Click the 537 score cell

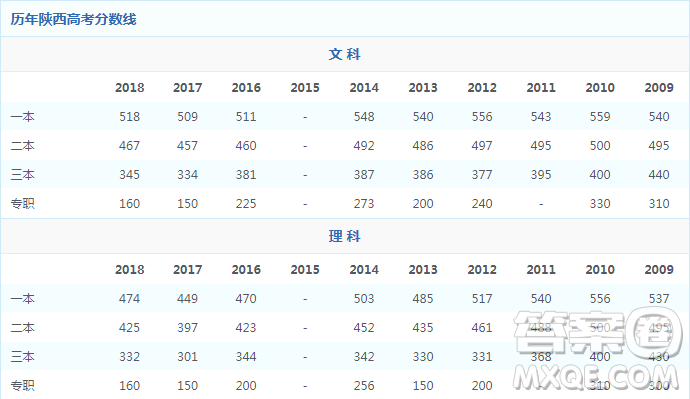click(x=659, y=299)
